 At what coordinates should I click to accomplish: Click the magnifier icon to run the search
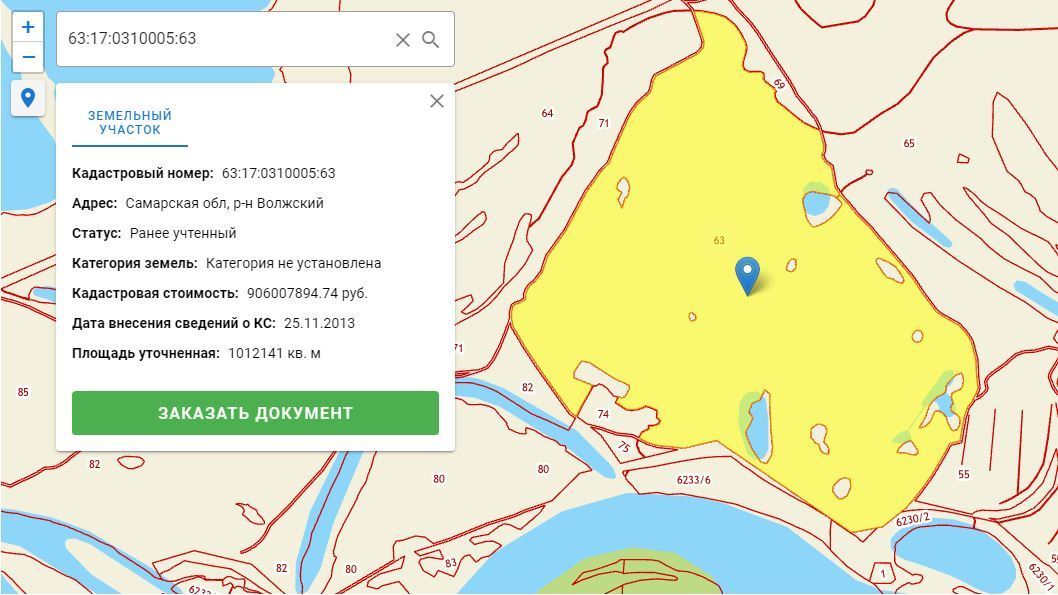[431, 40]
